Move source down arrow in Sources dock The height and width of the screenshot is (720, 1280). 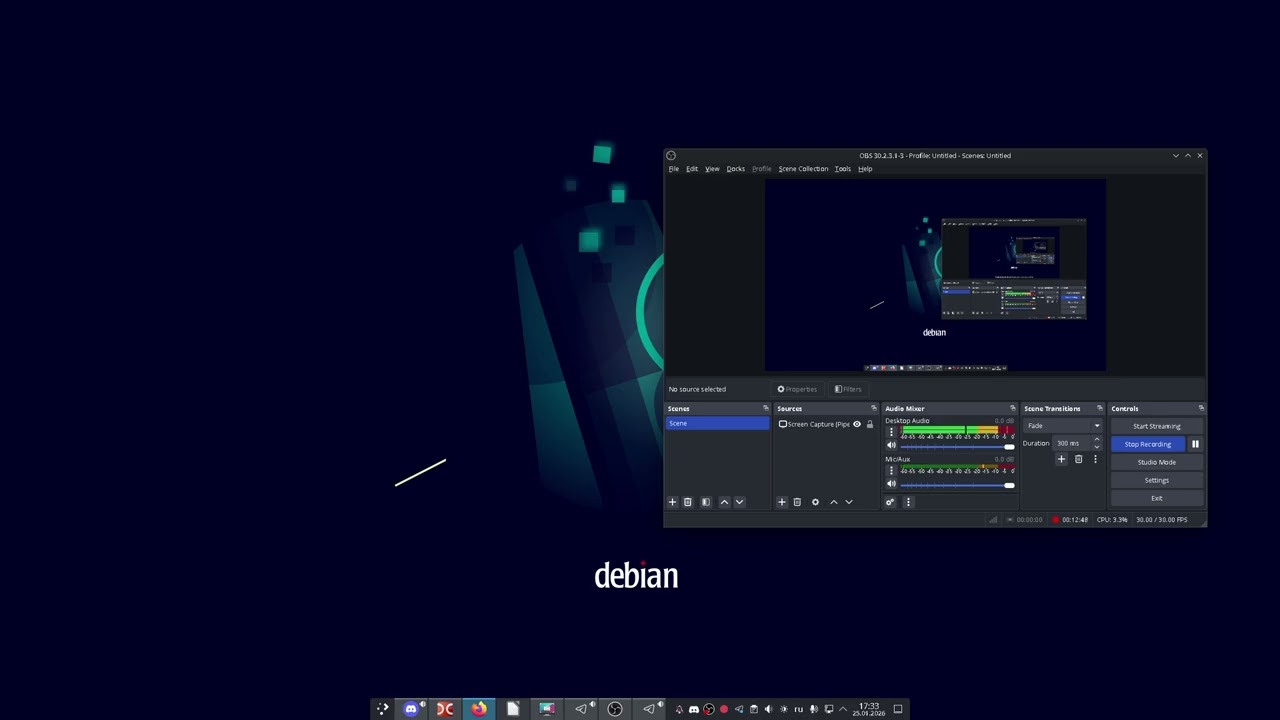(849, 502)
